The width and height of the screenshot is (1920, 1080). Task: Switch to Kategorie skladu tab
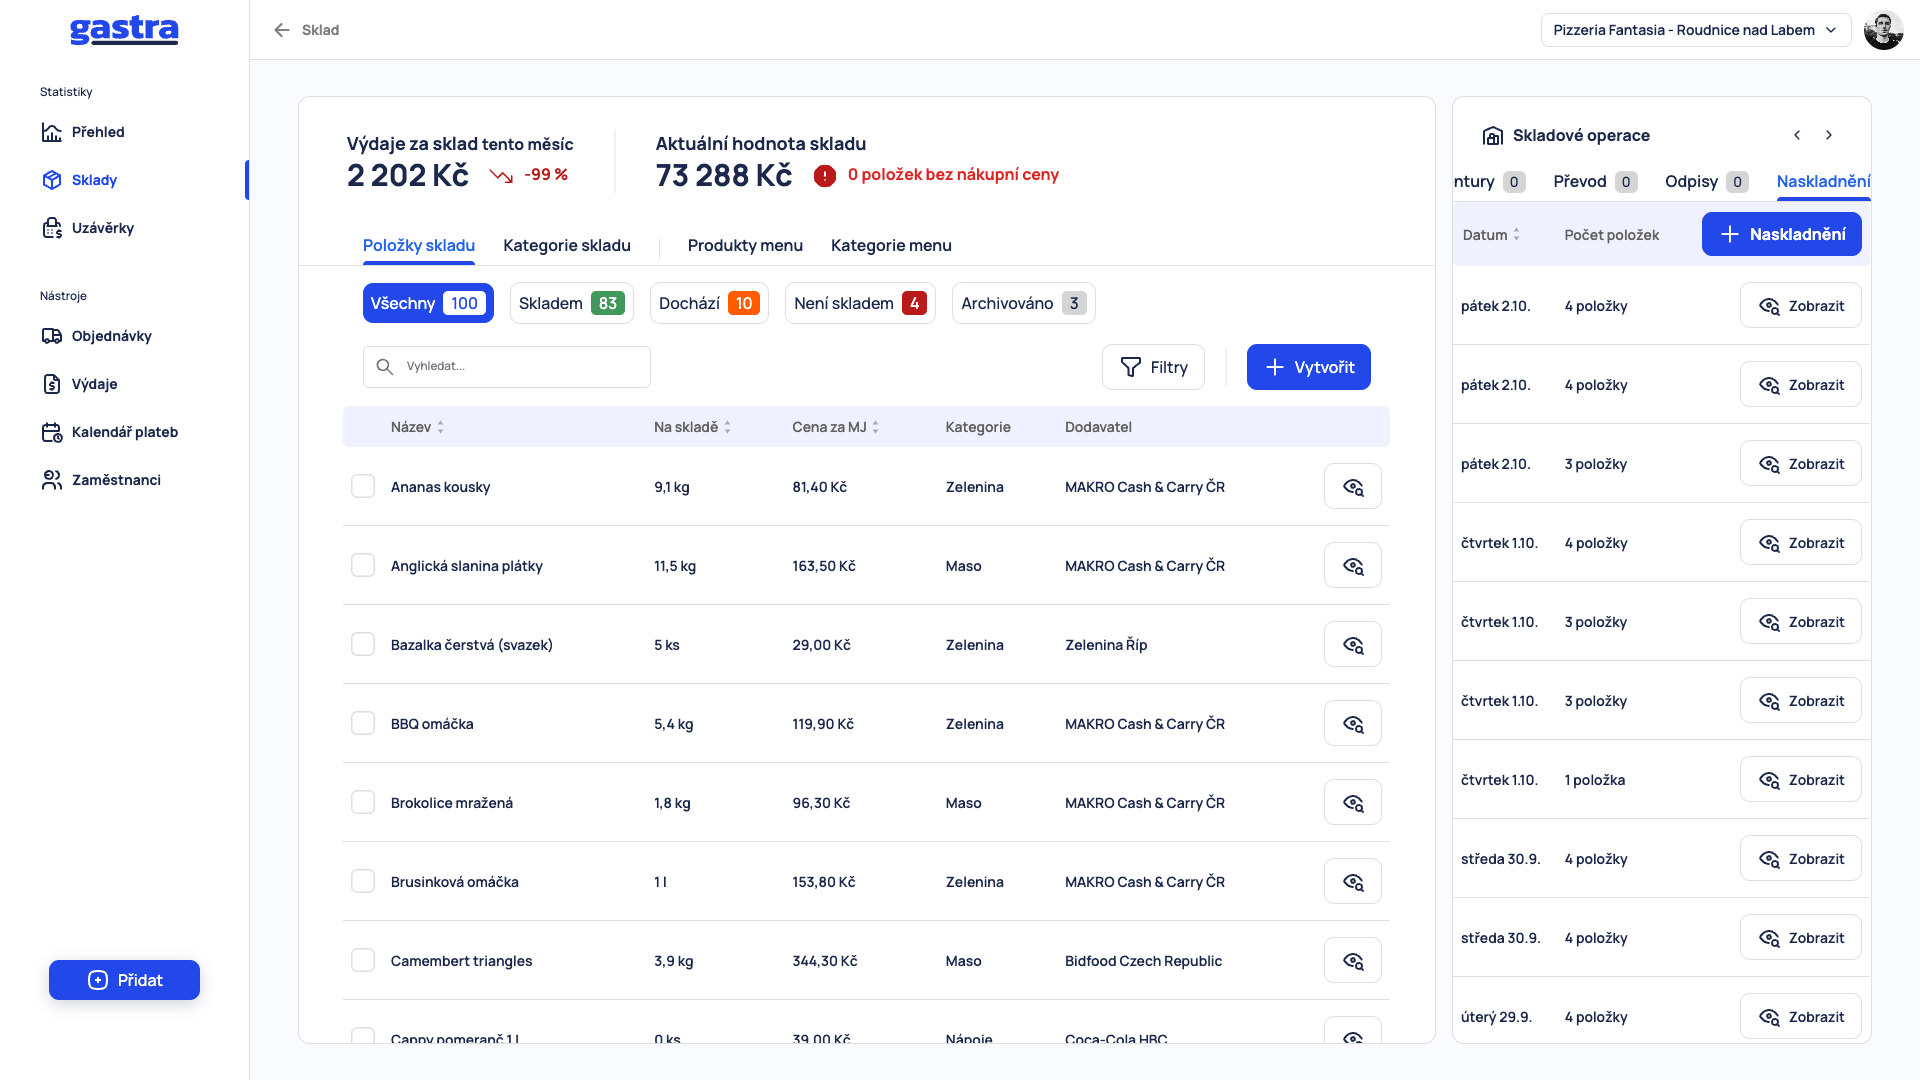(x=567, y=245)
